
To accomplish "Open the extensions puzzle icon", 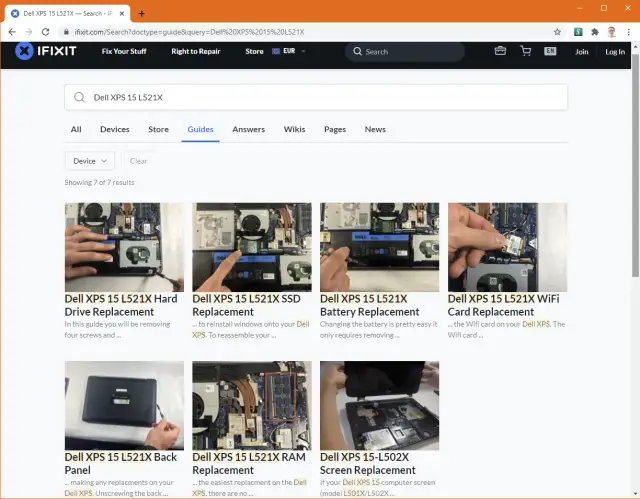I will (x=595, y=32).
